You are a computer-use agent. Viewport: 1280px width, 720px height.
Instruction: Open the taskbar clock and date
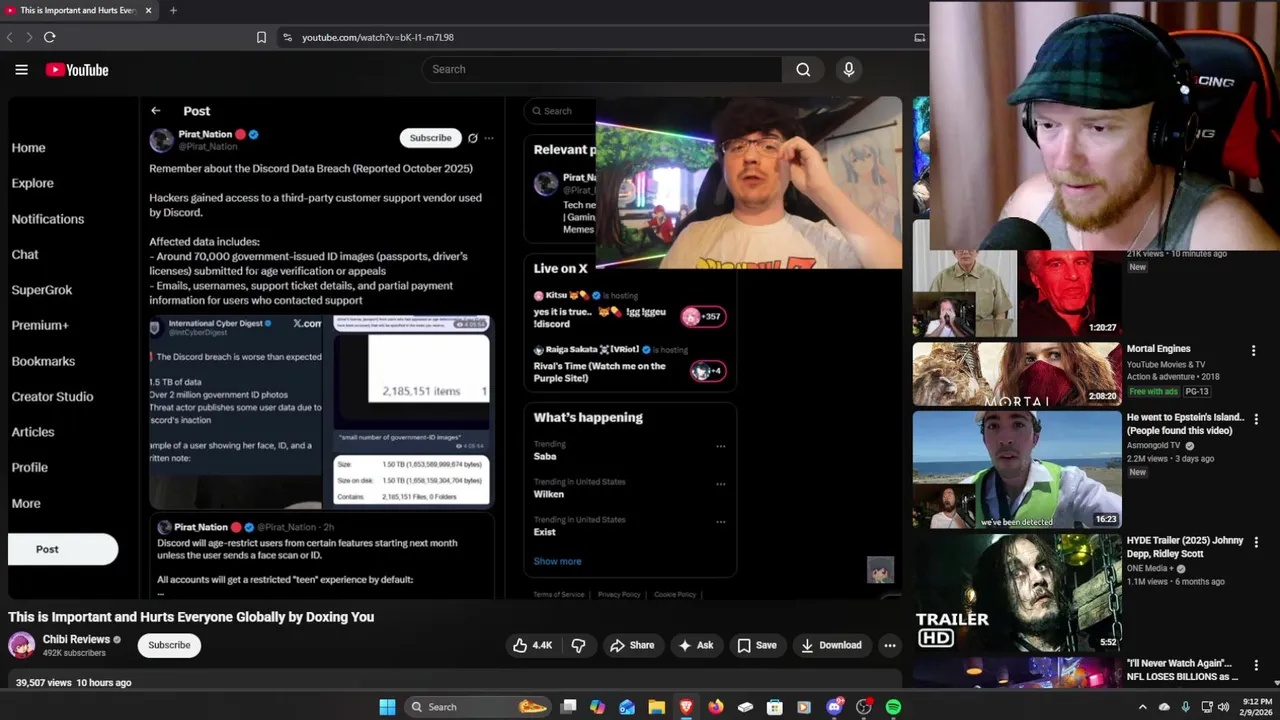pyautogui.click(x=1258, y=707)
